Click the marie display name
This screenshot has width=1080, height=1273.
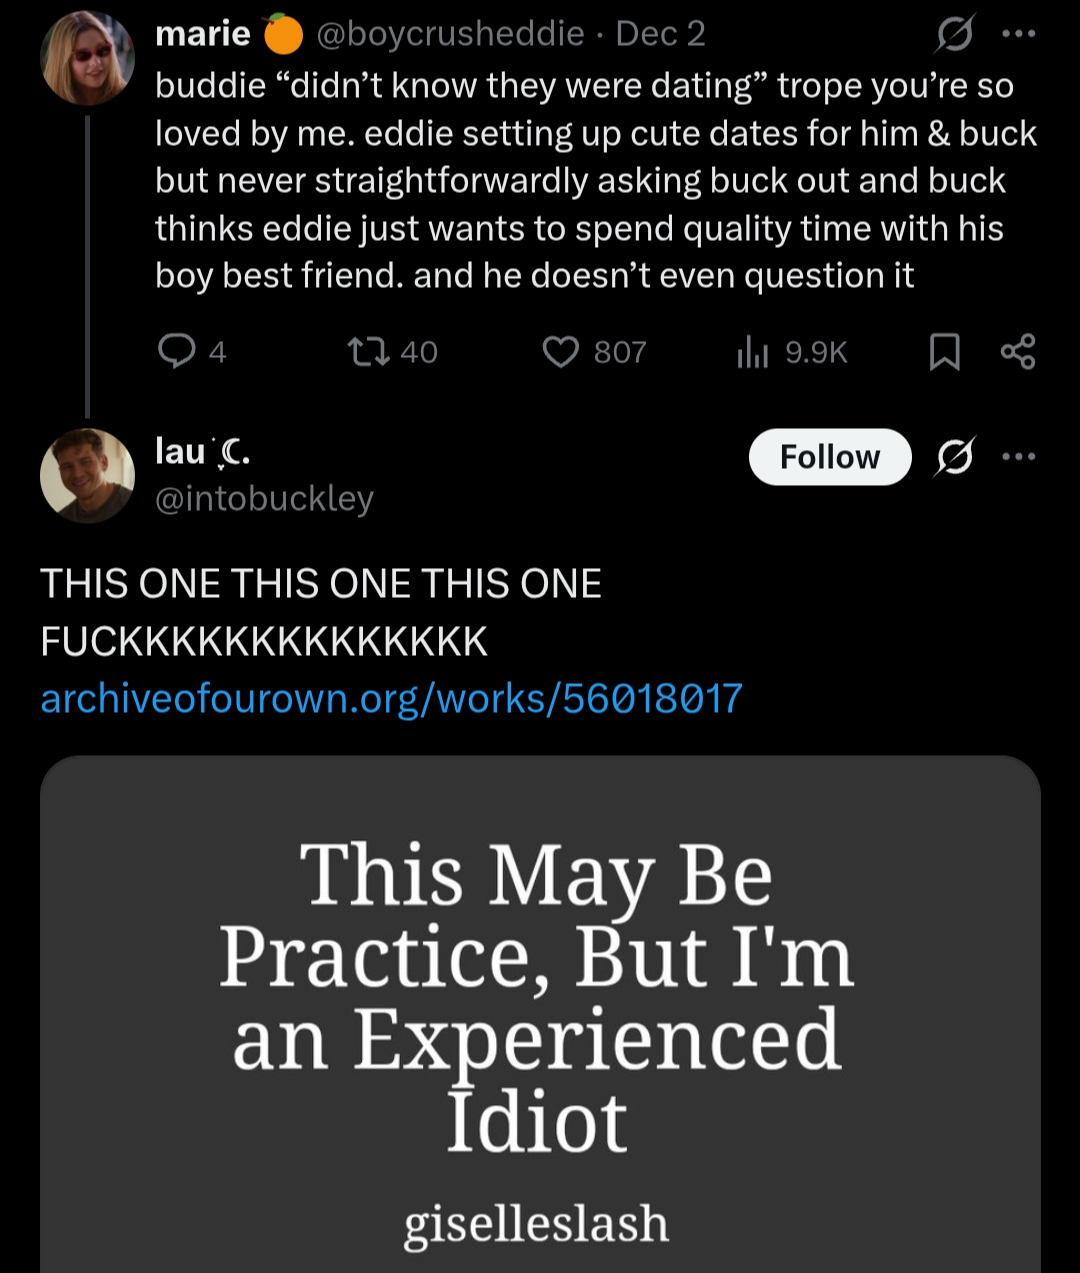[203, 34]
